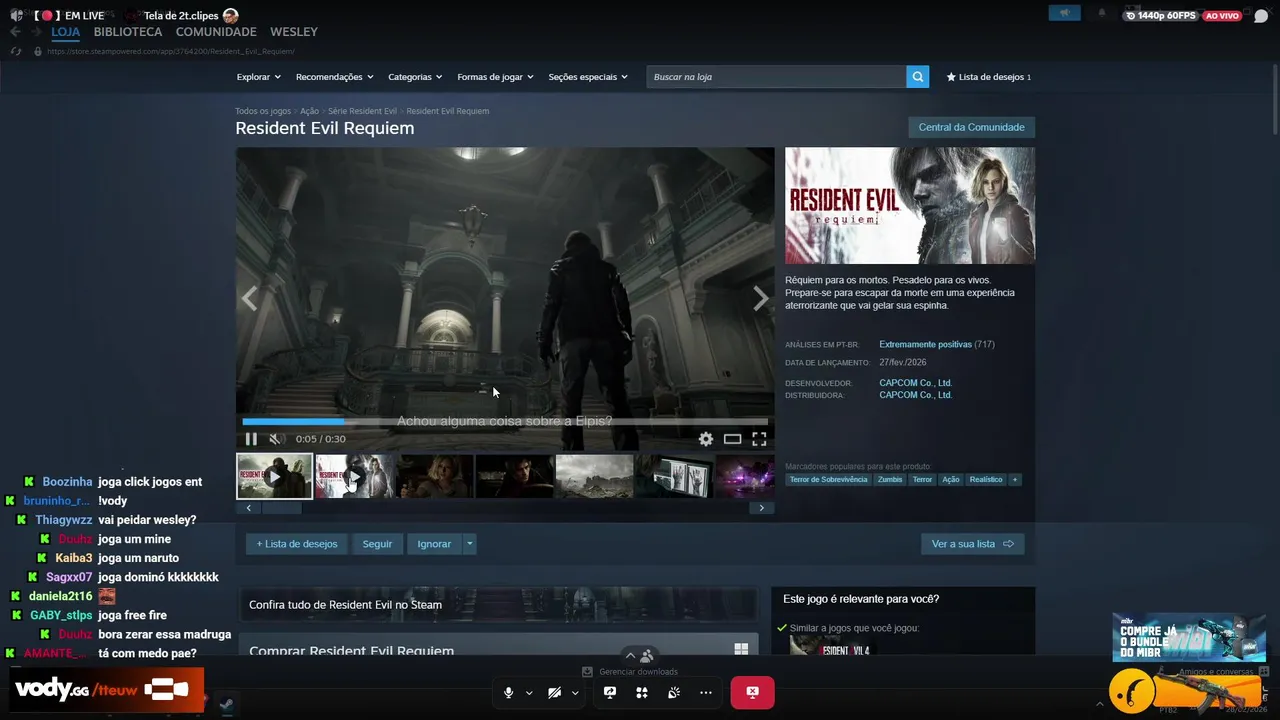This screenshot has height=720, width=1280.
Task: Click Ver a sua lista button
Action: click(972, 544)
